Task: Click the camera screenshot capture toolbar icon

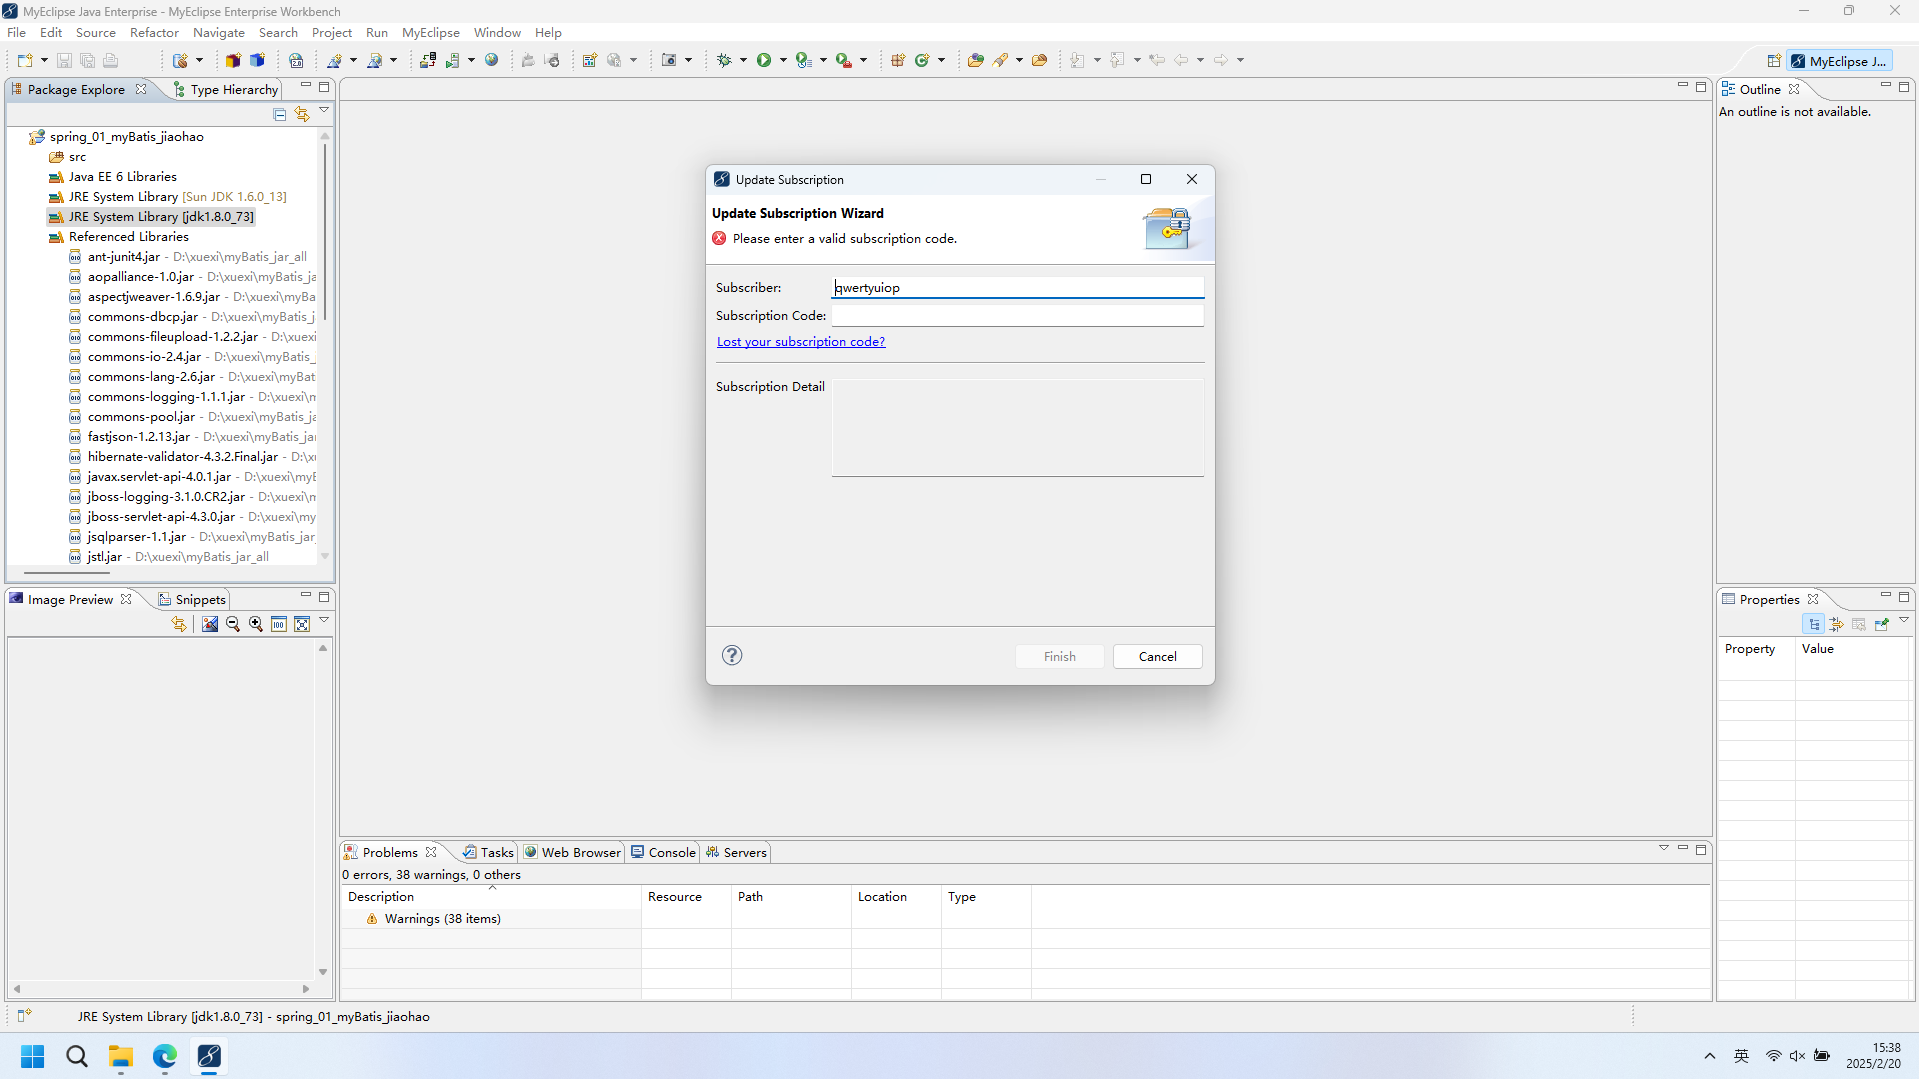Action: coord(669,60)
